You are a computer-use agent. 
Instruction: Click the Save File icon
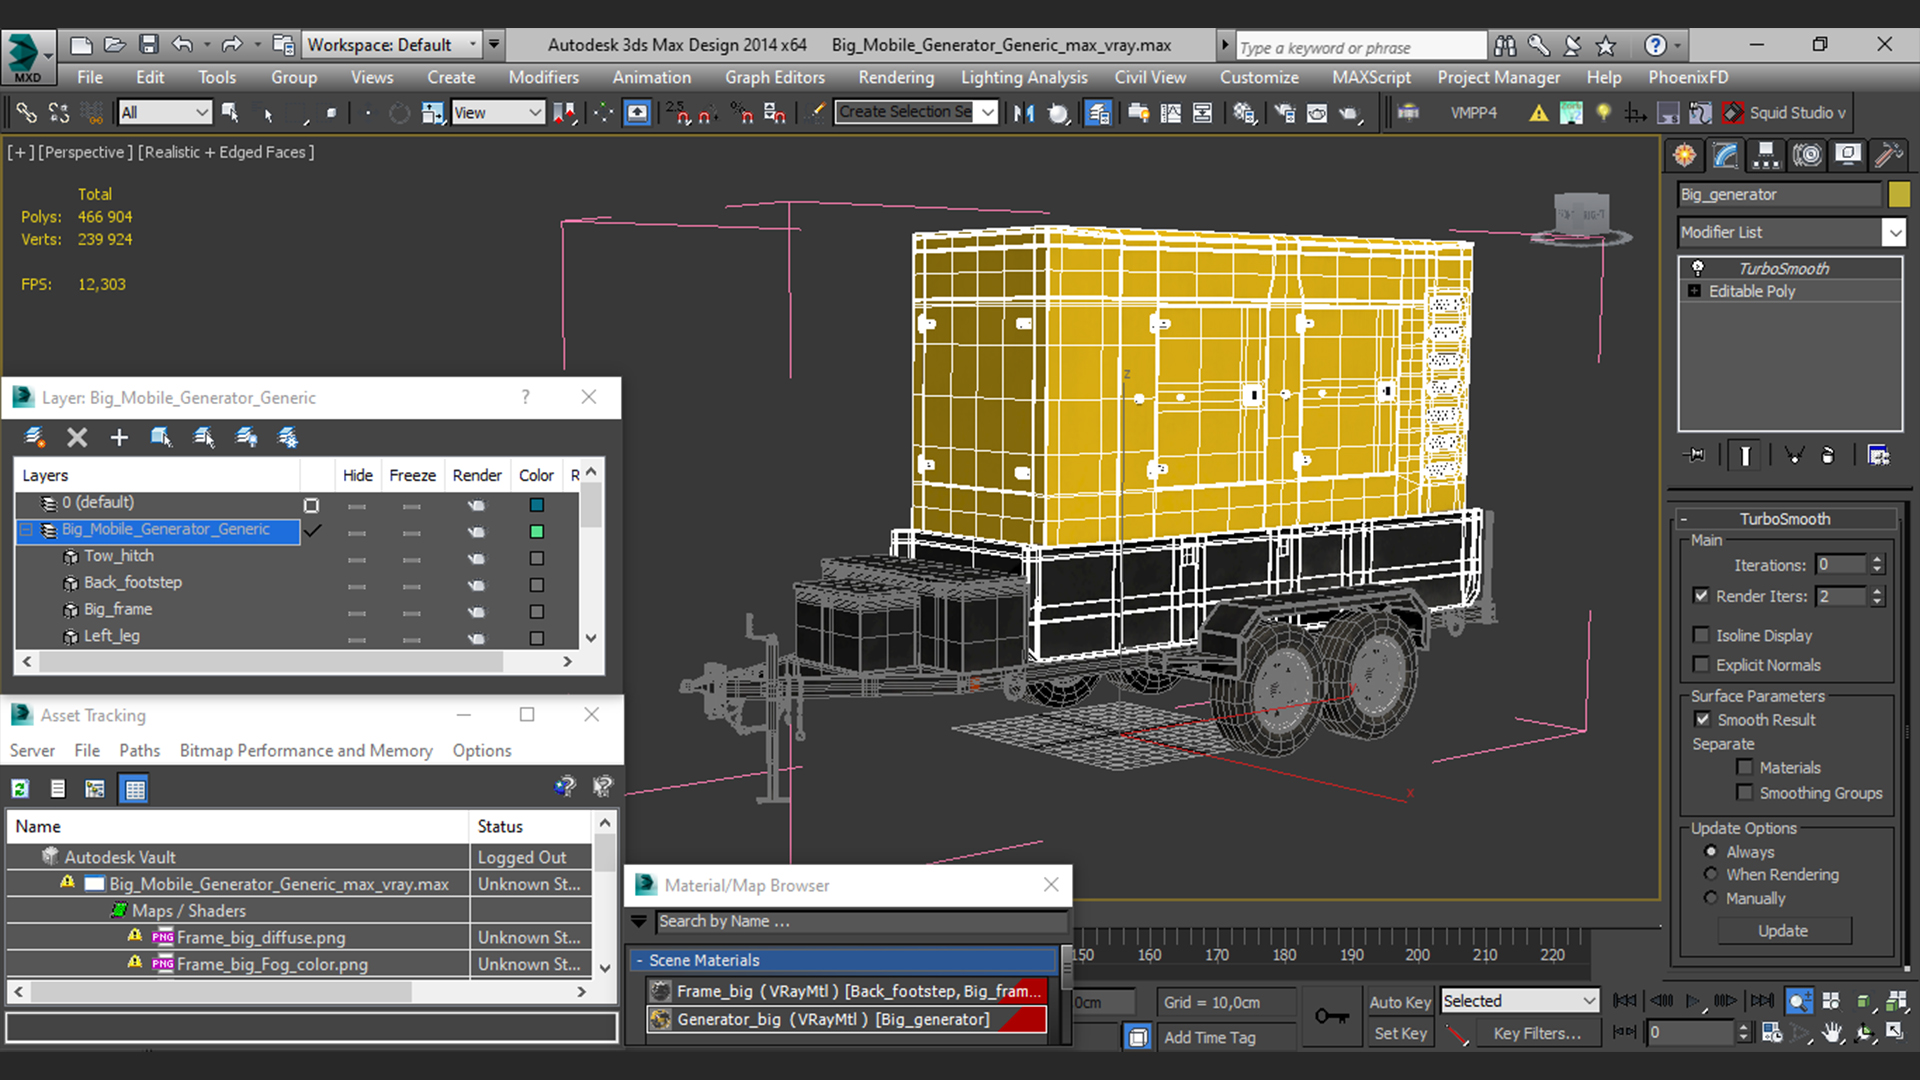tap(149, 45)
